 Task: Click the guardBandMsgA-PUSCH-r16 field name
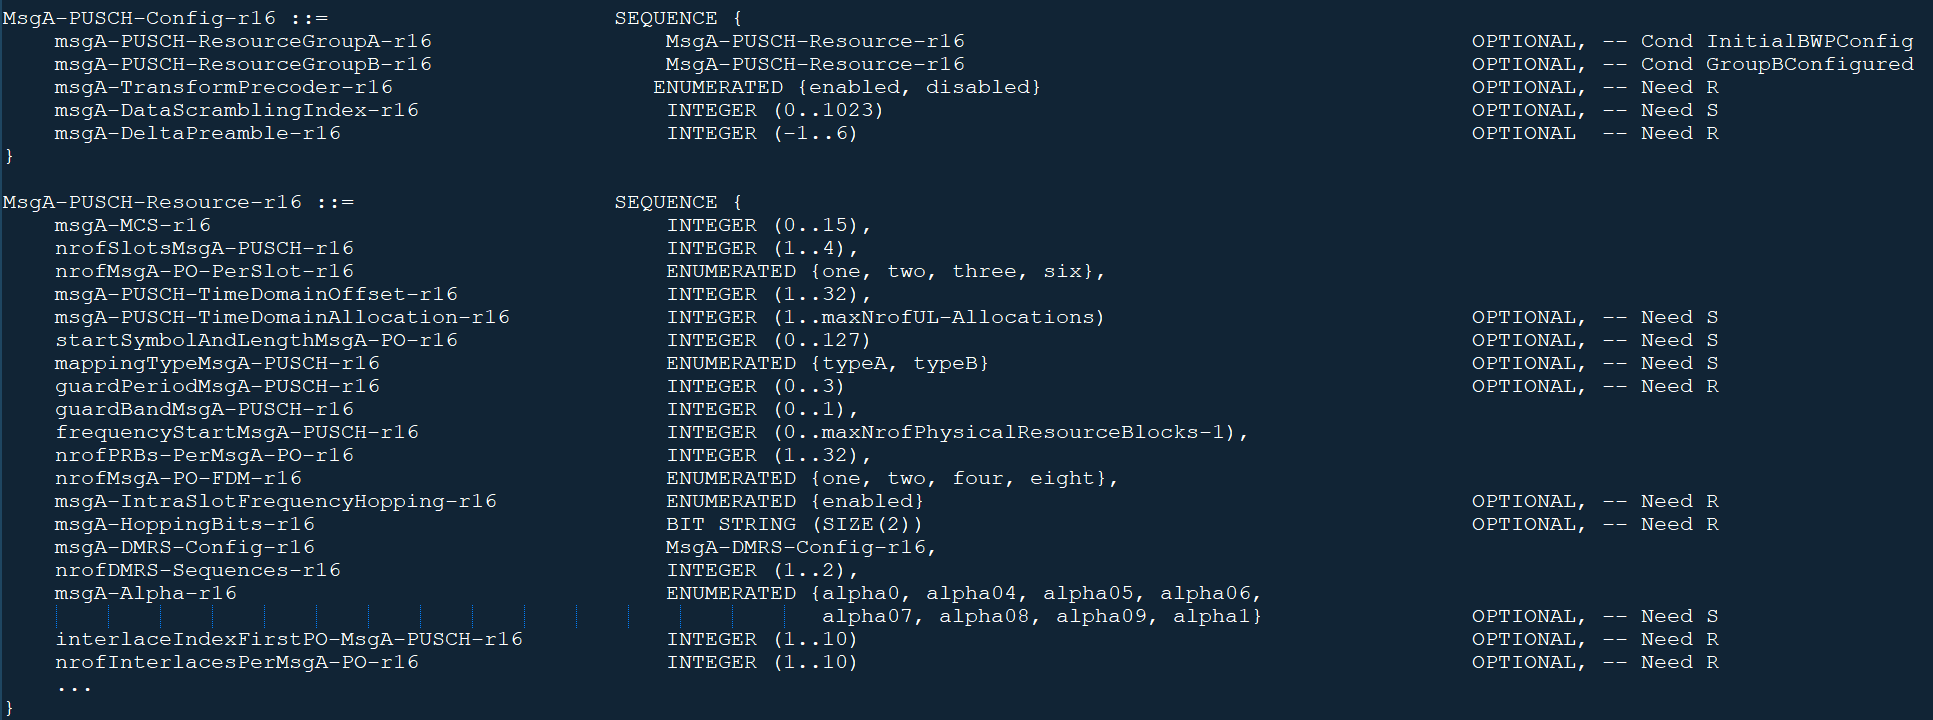(x=204, y=409)
